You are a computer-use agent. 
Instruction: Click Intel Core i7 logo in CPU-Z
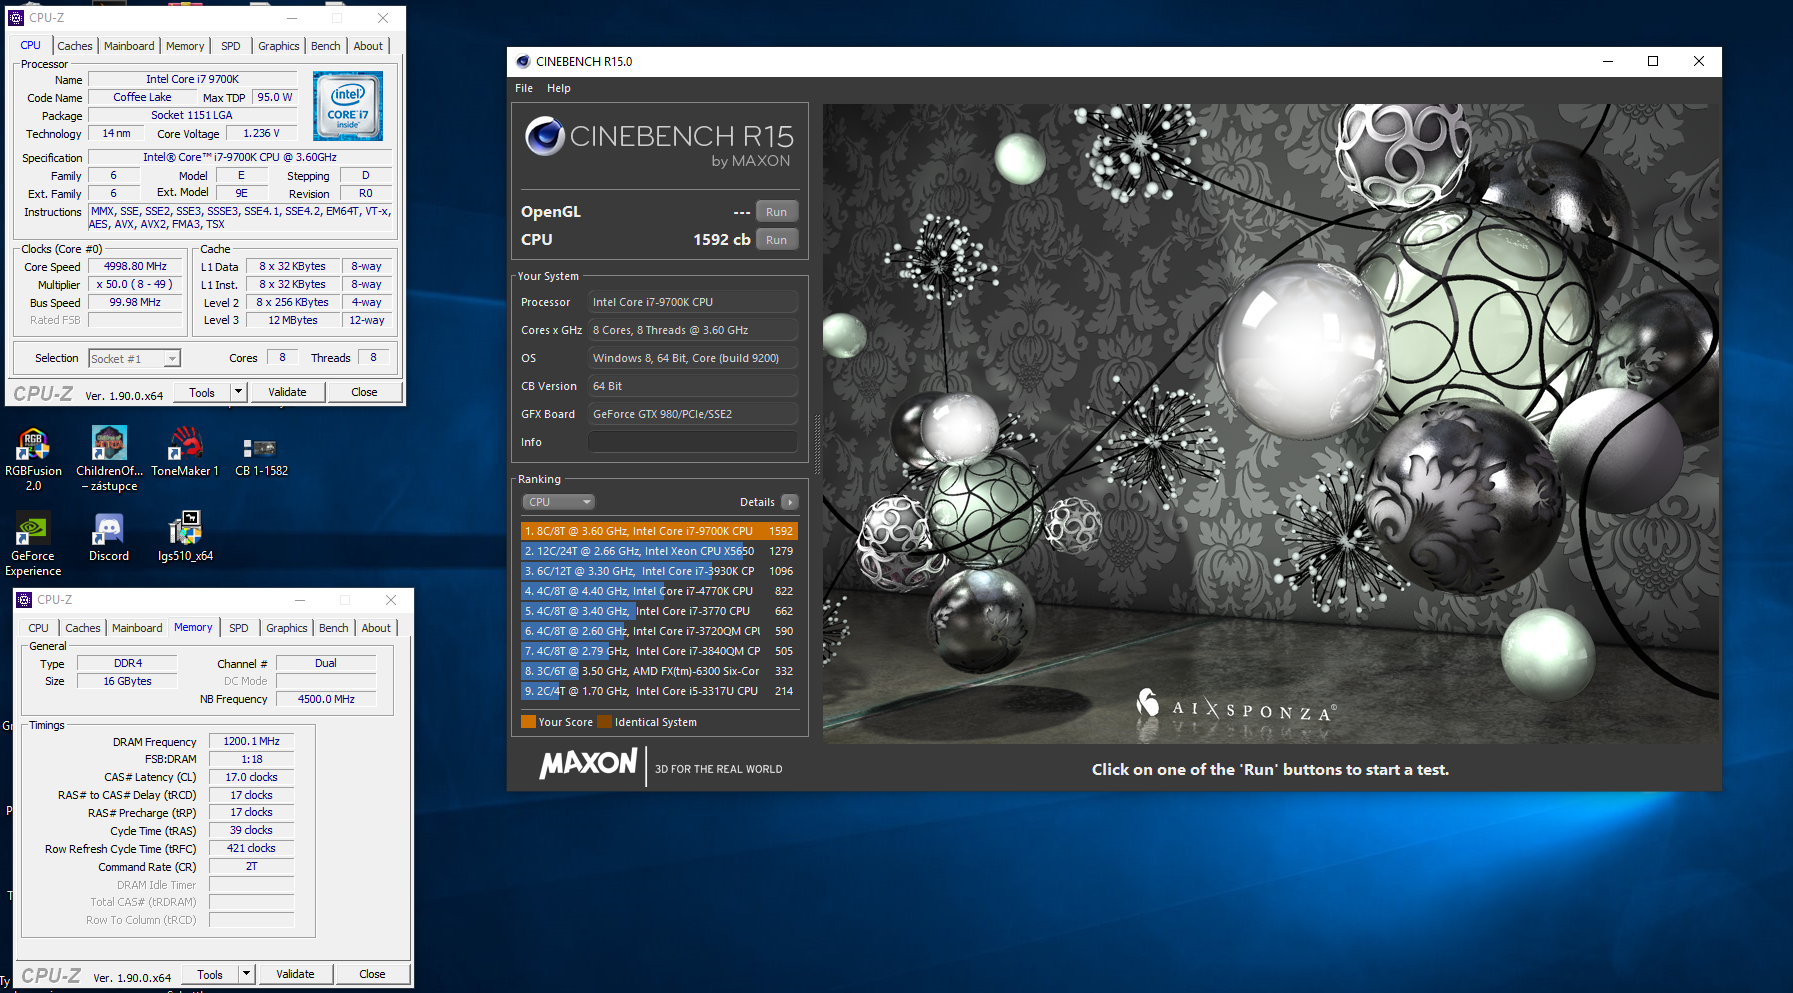pos(348,106)
